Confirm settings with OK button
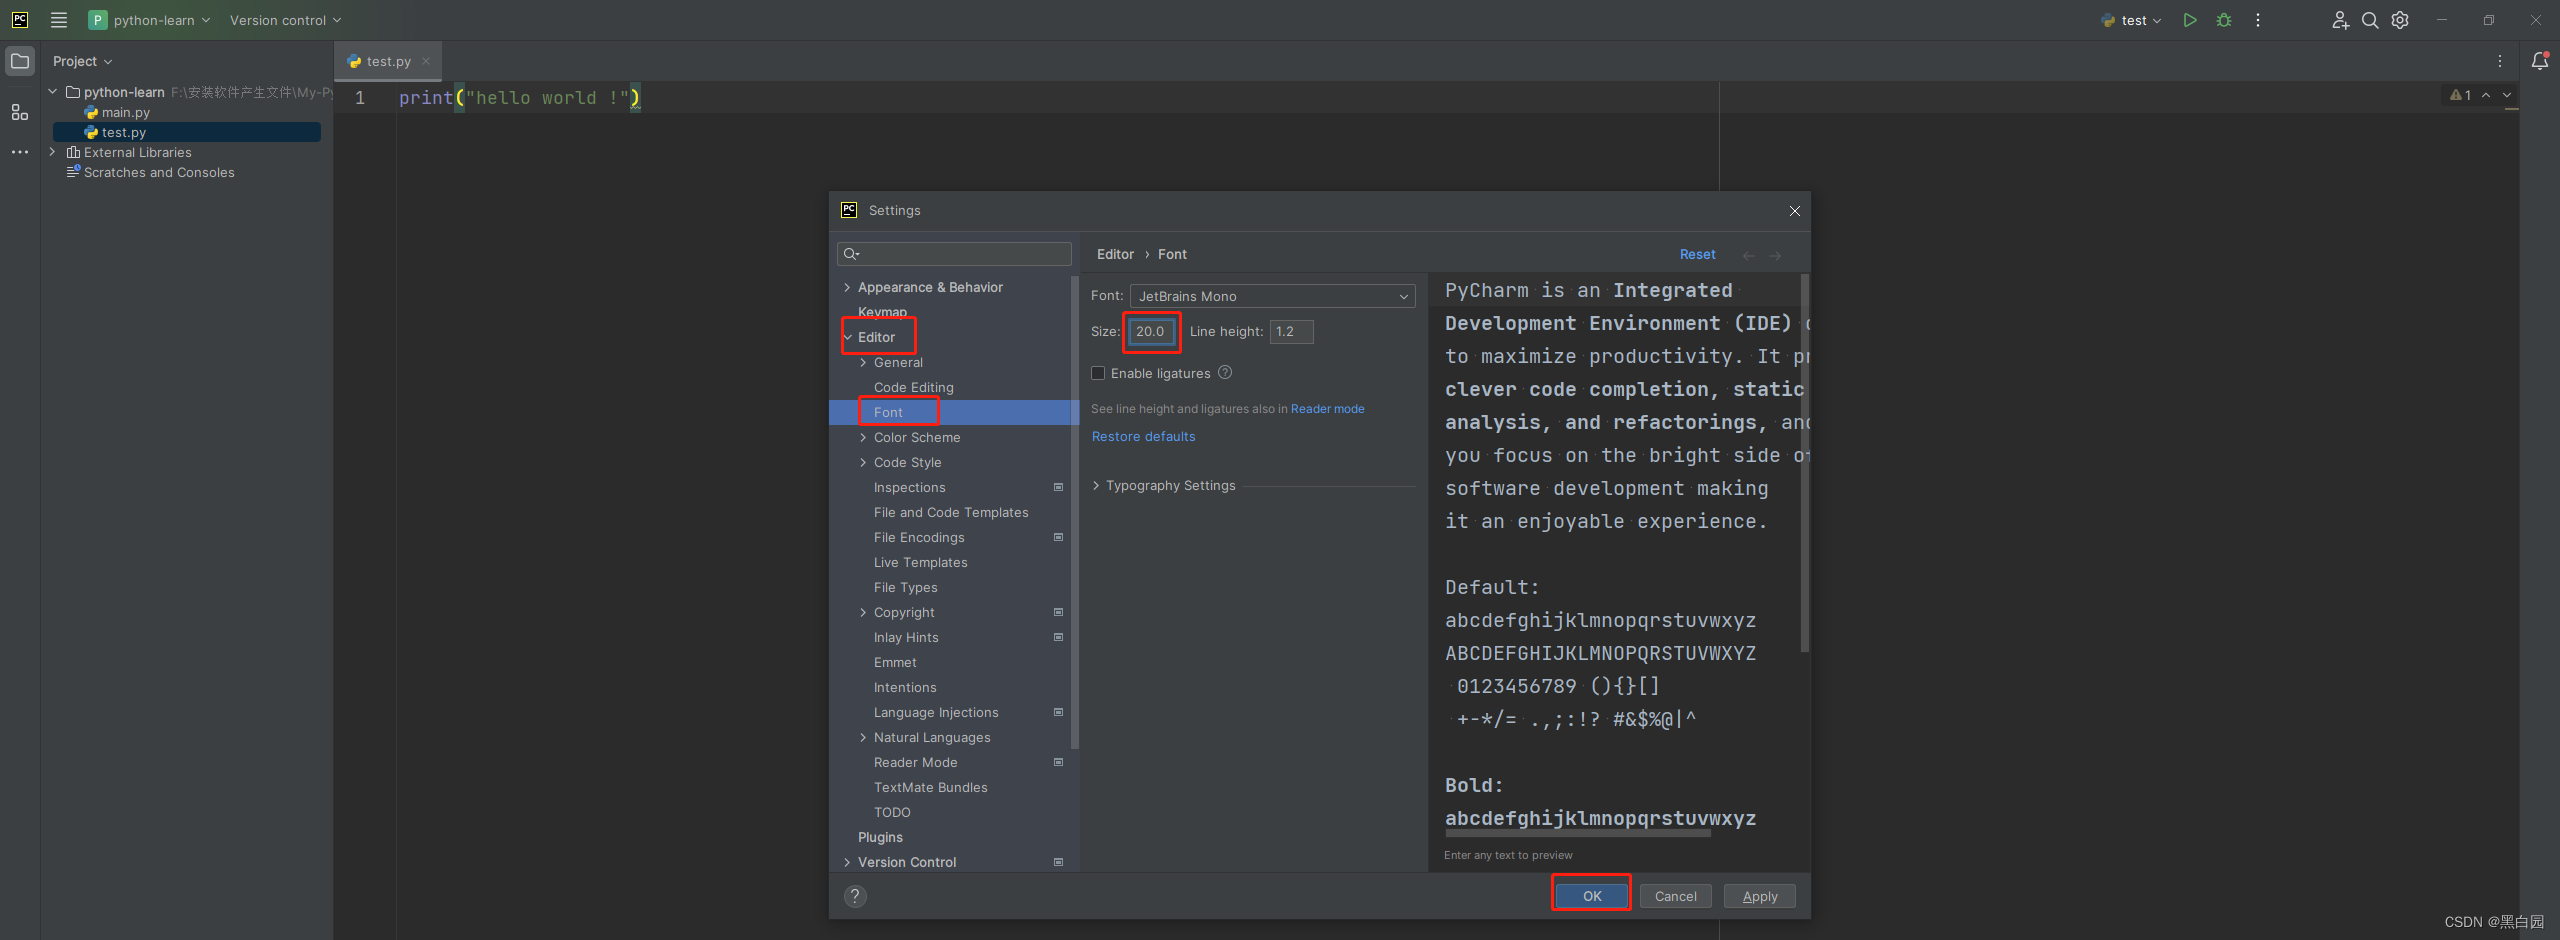 pos(1592,896)
